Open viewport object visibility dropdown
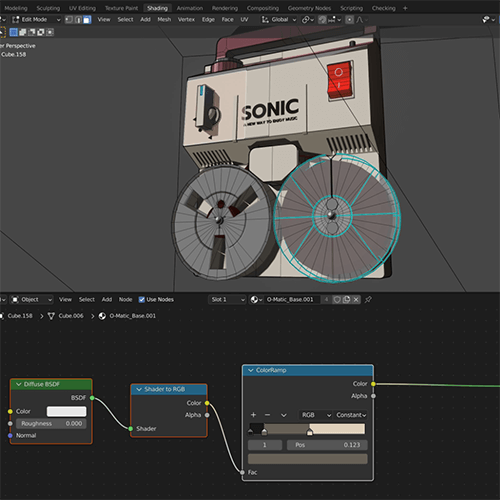 [488, 20]
